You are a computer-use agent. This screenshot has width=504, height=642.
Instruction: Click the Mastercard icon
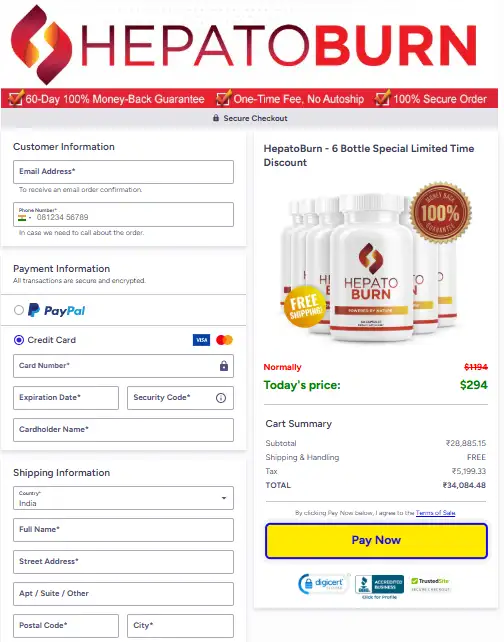tap(224, 340)
